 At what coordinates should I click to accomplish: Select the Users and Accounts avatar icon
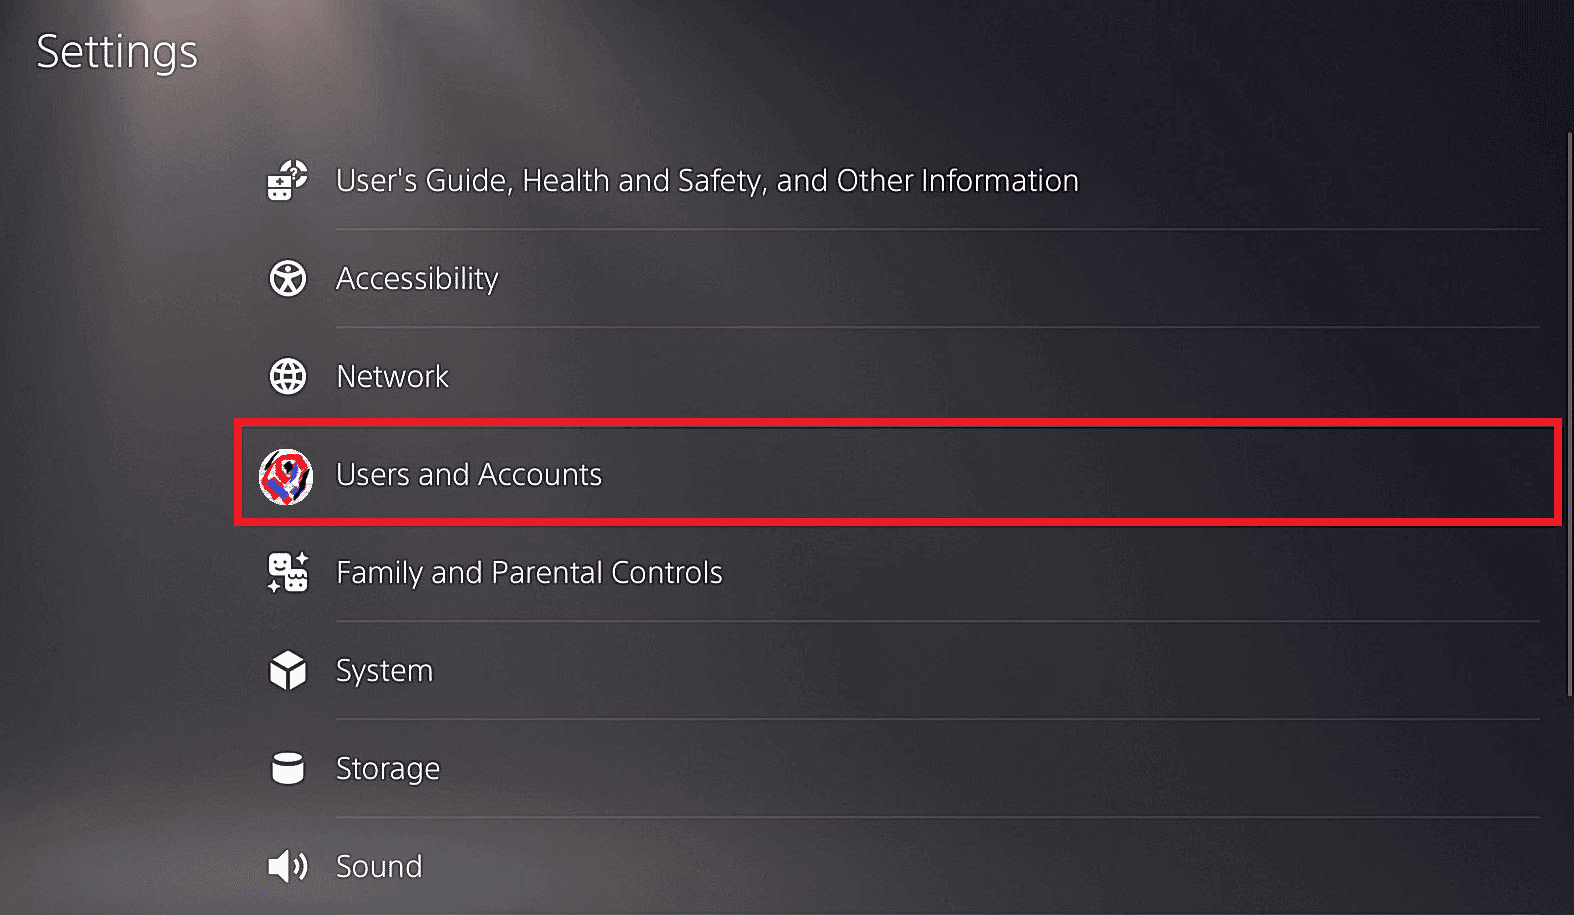pos(287,474)
